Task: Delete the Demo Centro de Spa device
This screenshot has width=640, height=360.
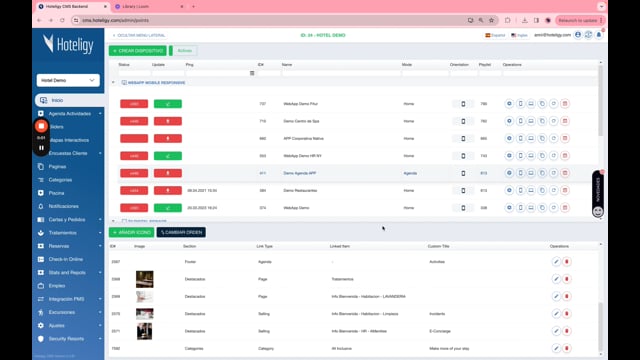Action: coord(565,121)
